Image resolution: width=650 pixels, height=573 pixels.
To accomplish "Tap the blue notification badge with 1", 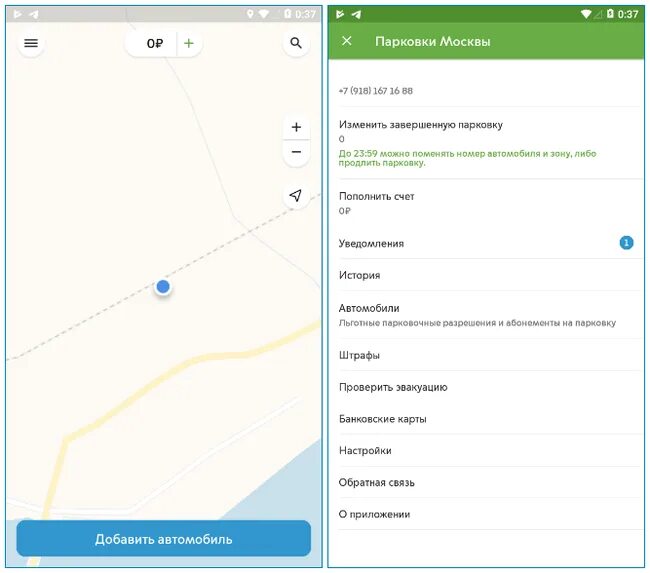I will pyautogui.click(x=626, y=243).
